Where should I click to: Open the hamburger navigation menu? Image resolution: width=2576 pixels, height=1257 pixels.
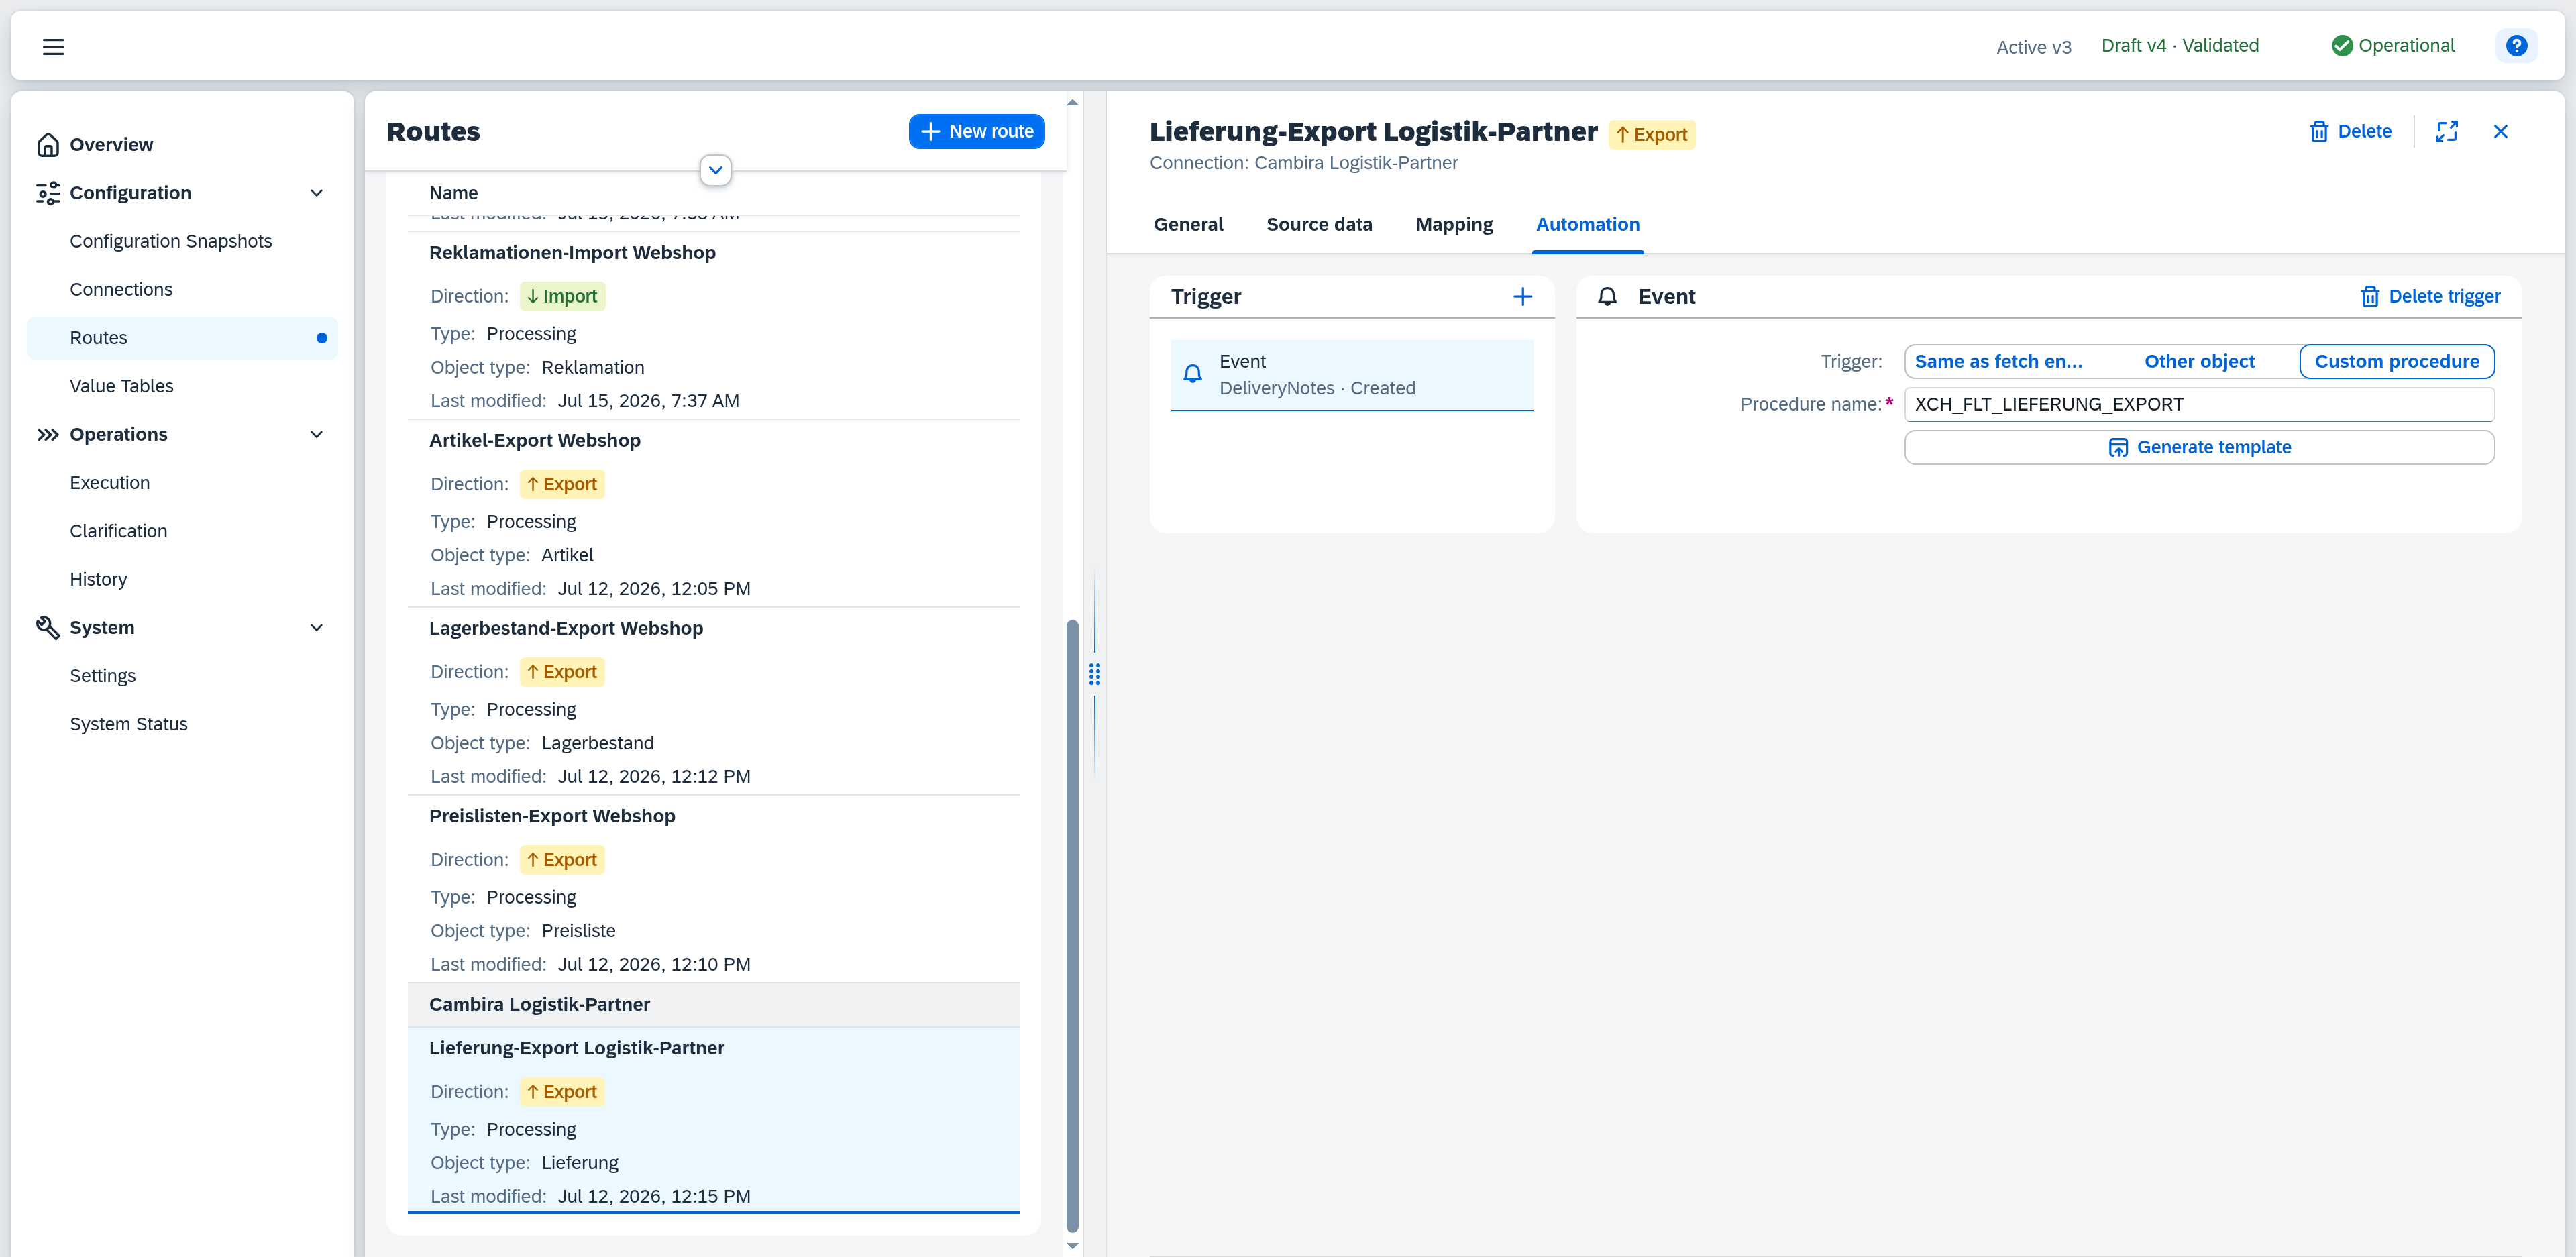click(x=53, y=46)
